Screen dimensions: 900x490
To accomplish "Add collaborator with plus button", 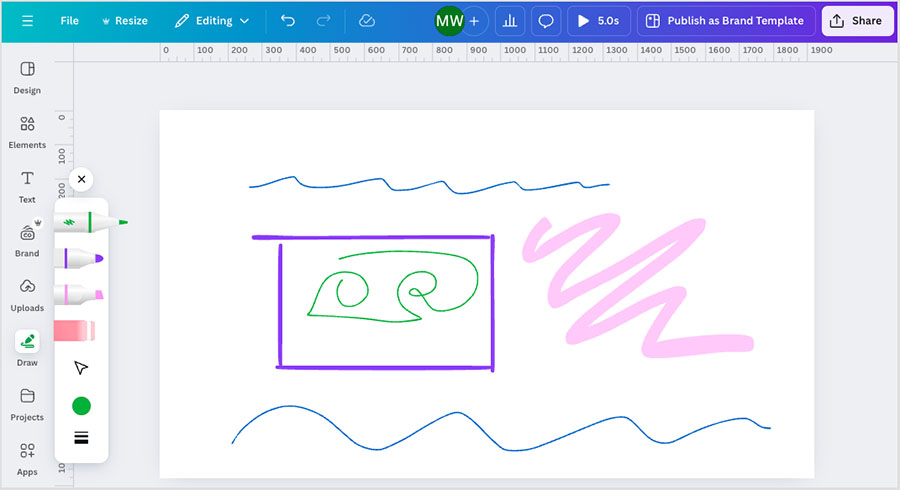I will (475, 21).
